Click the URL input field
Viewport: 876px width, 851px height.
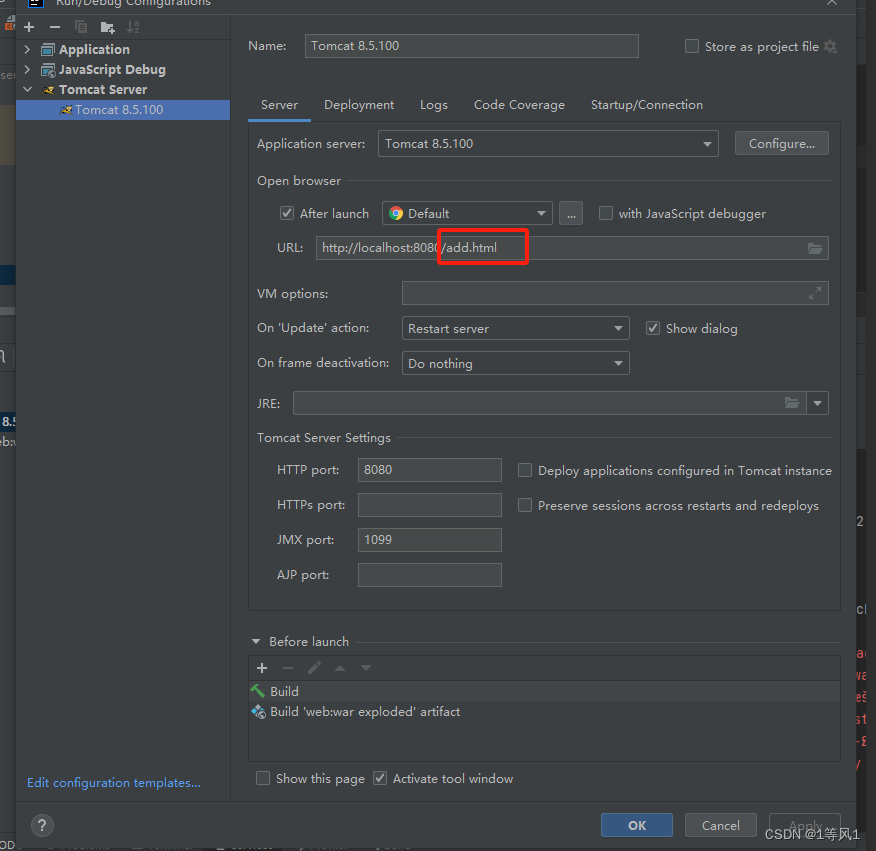click(x=572, y=248)
